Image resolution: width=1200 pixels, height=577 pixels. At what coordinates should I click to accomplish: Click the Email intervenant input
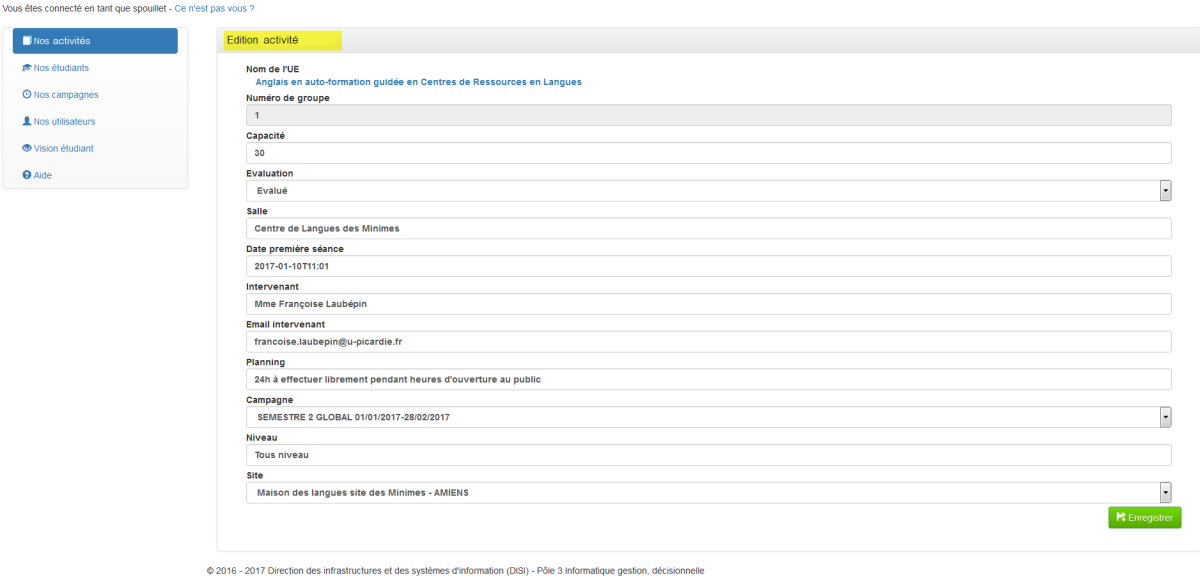[x=708, y=342]
